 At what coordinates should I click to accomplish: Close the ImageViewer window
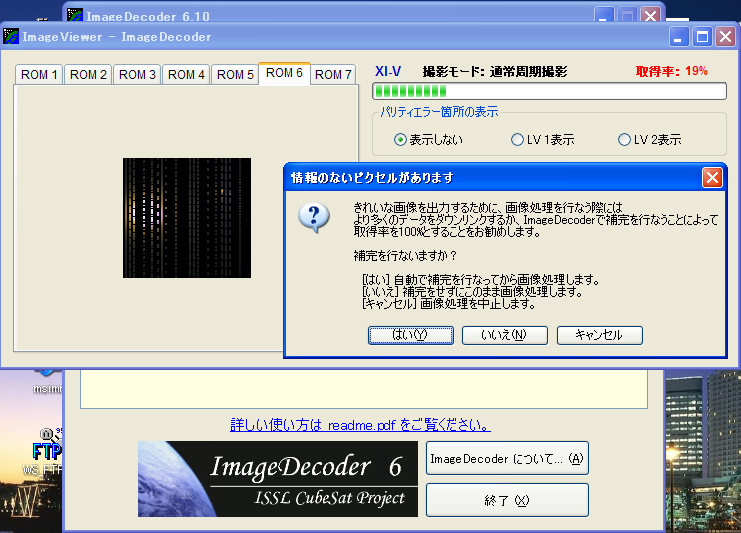725,36
